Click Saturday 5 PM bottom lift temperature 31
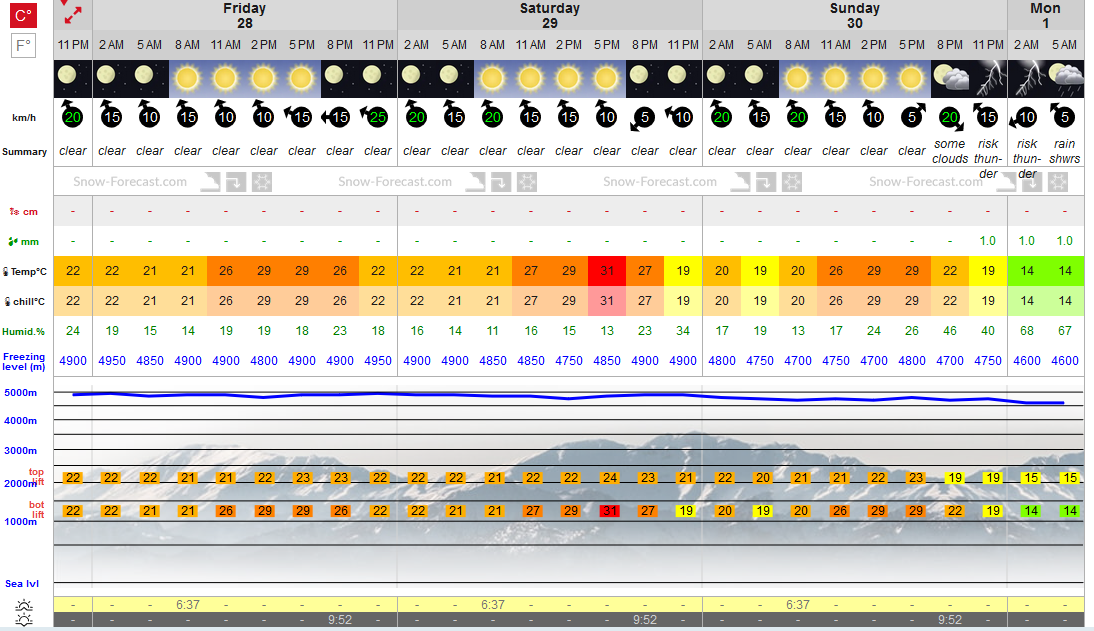This screenshot has height=631, width=1094. pyautogui.click(x=610, y=511)
